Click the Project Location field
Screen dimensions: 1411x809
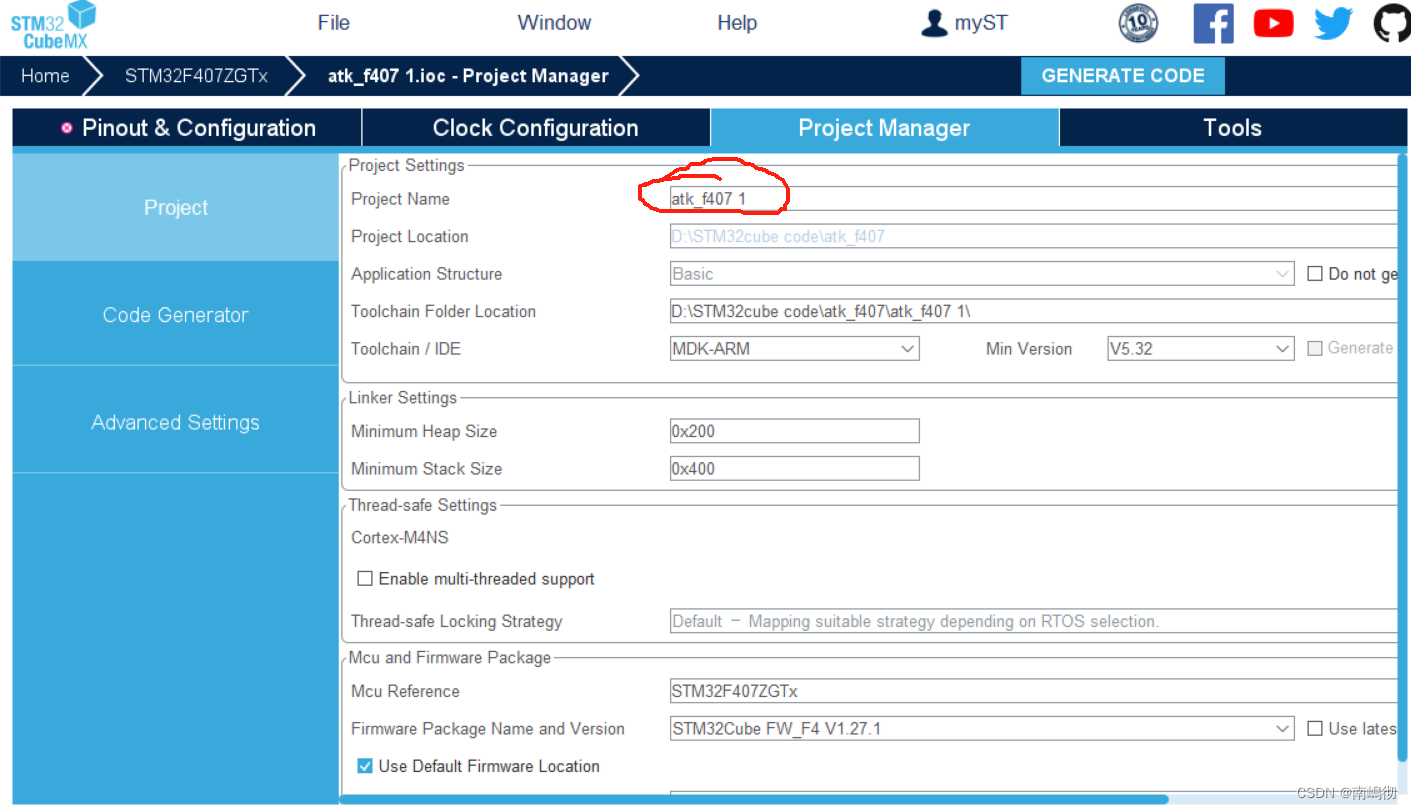pos(1033,237)
